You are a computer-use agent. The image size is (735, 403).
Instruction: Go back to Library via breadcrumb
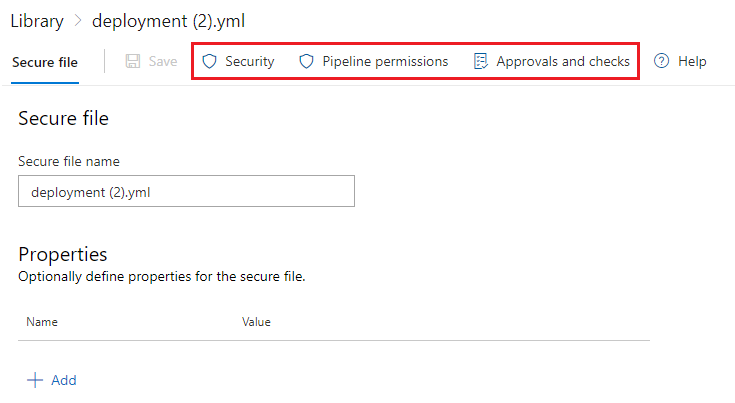click(37, 21)
